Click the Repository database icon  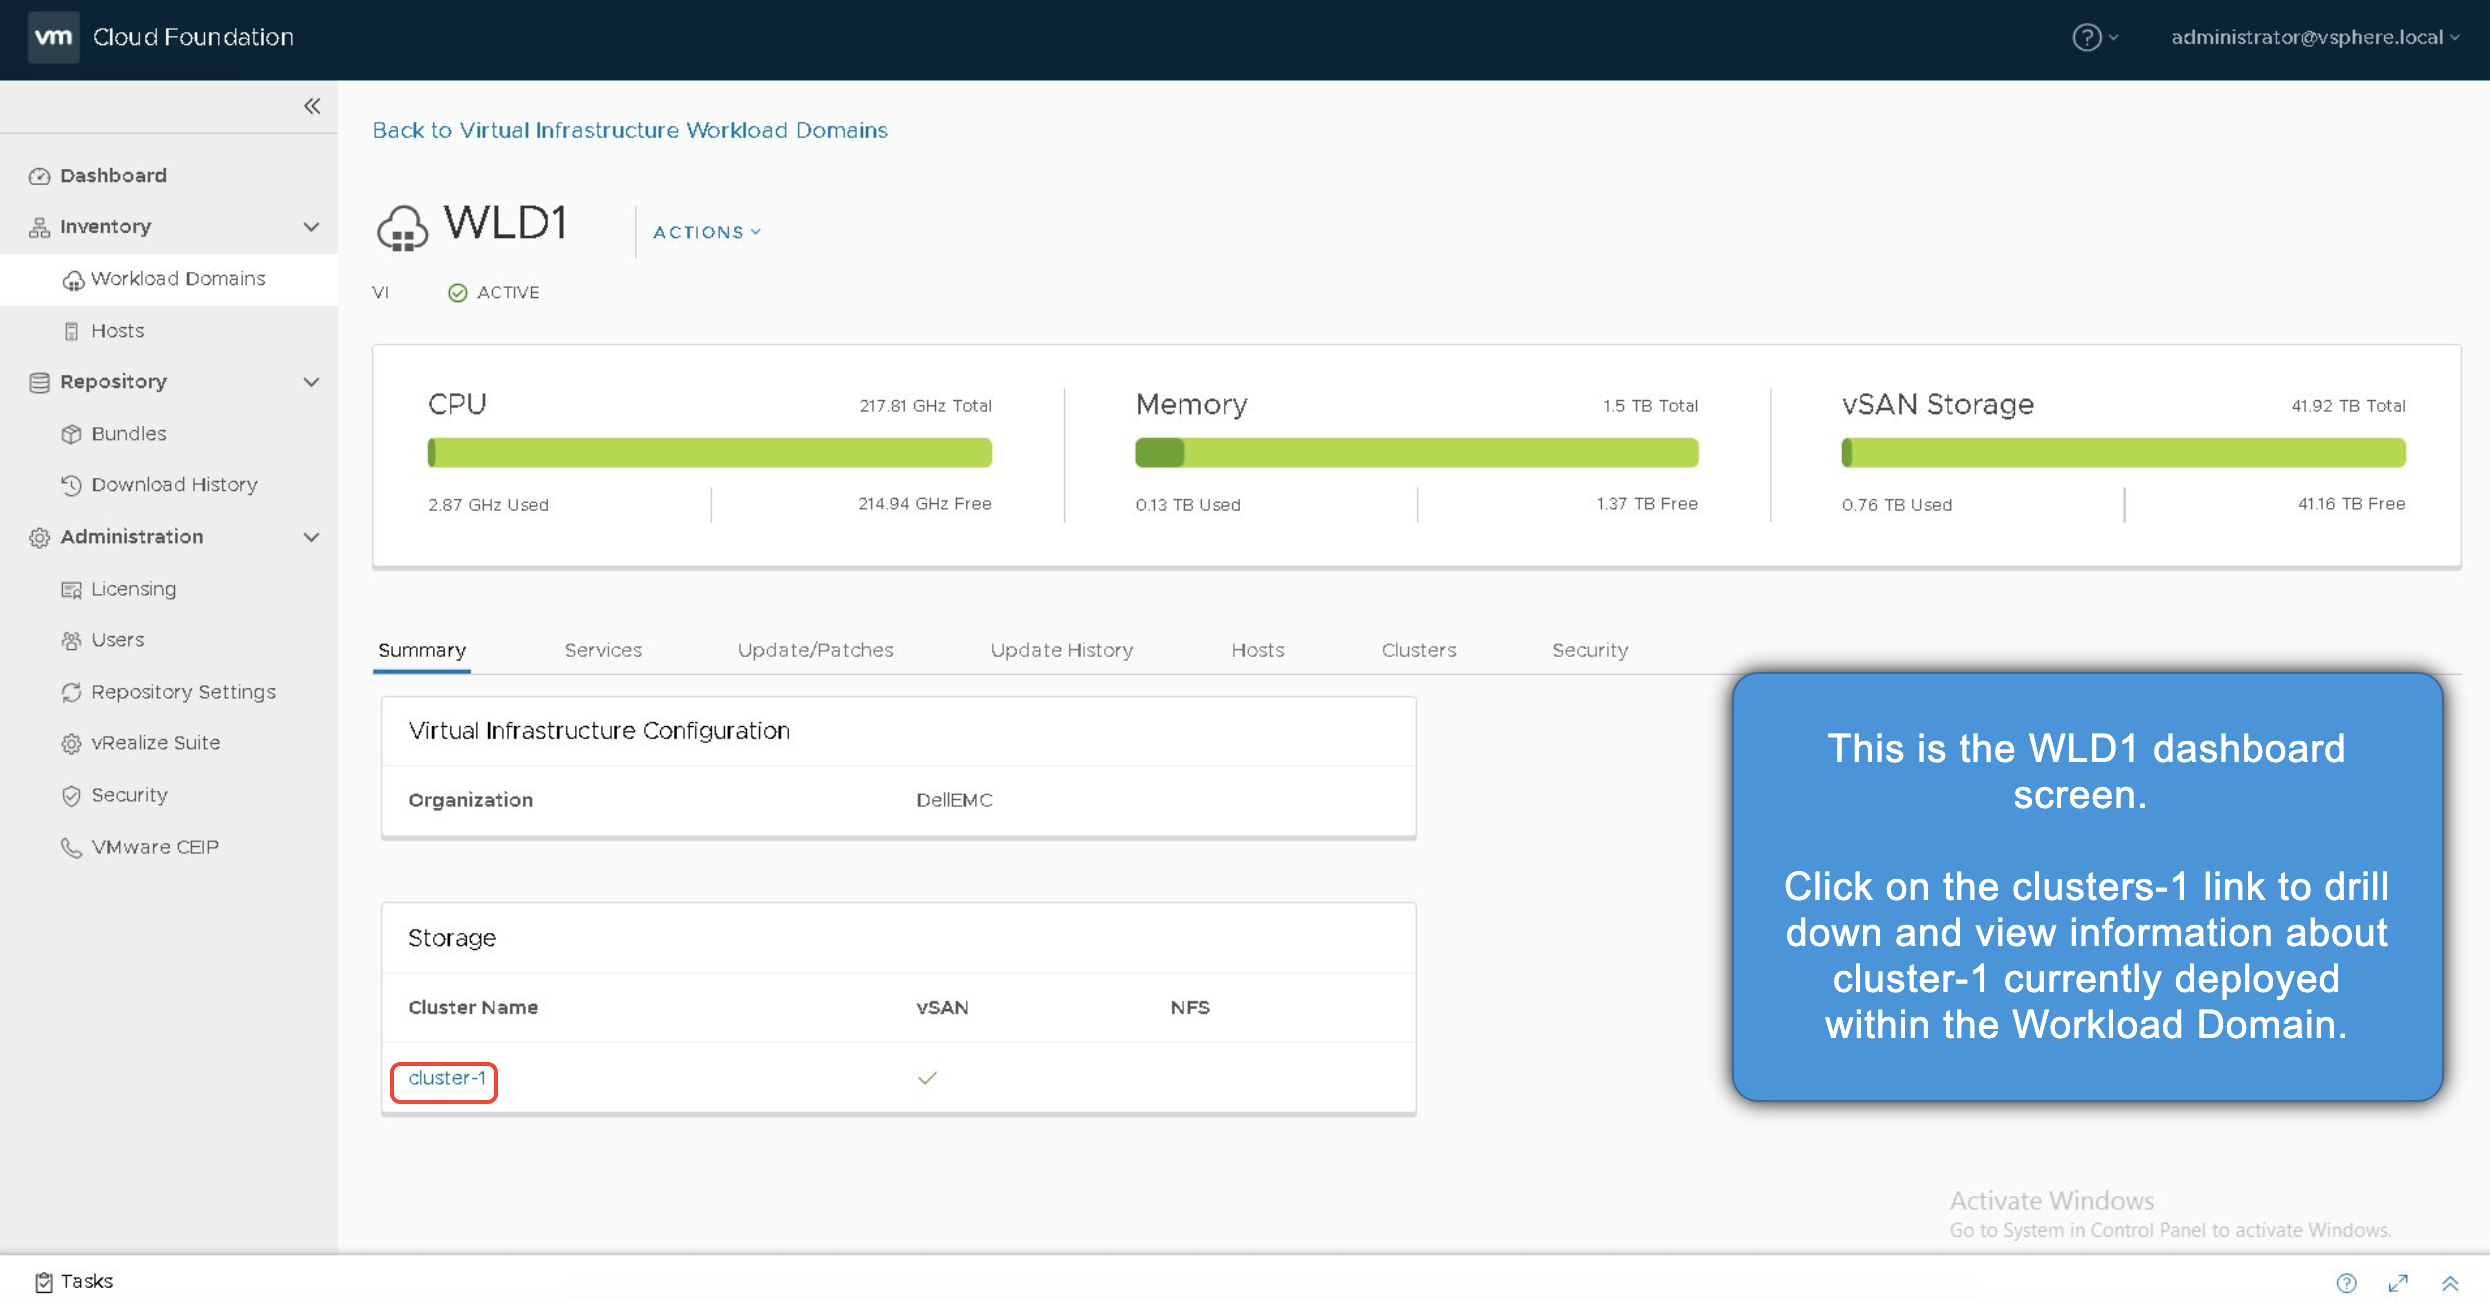(39, 382)
